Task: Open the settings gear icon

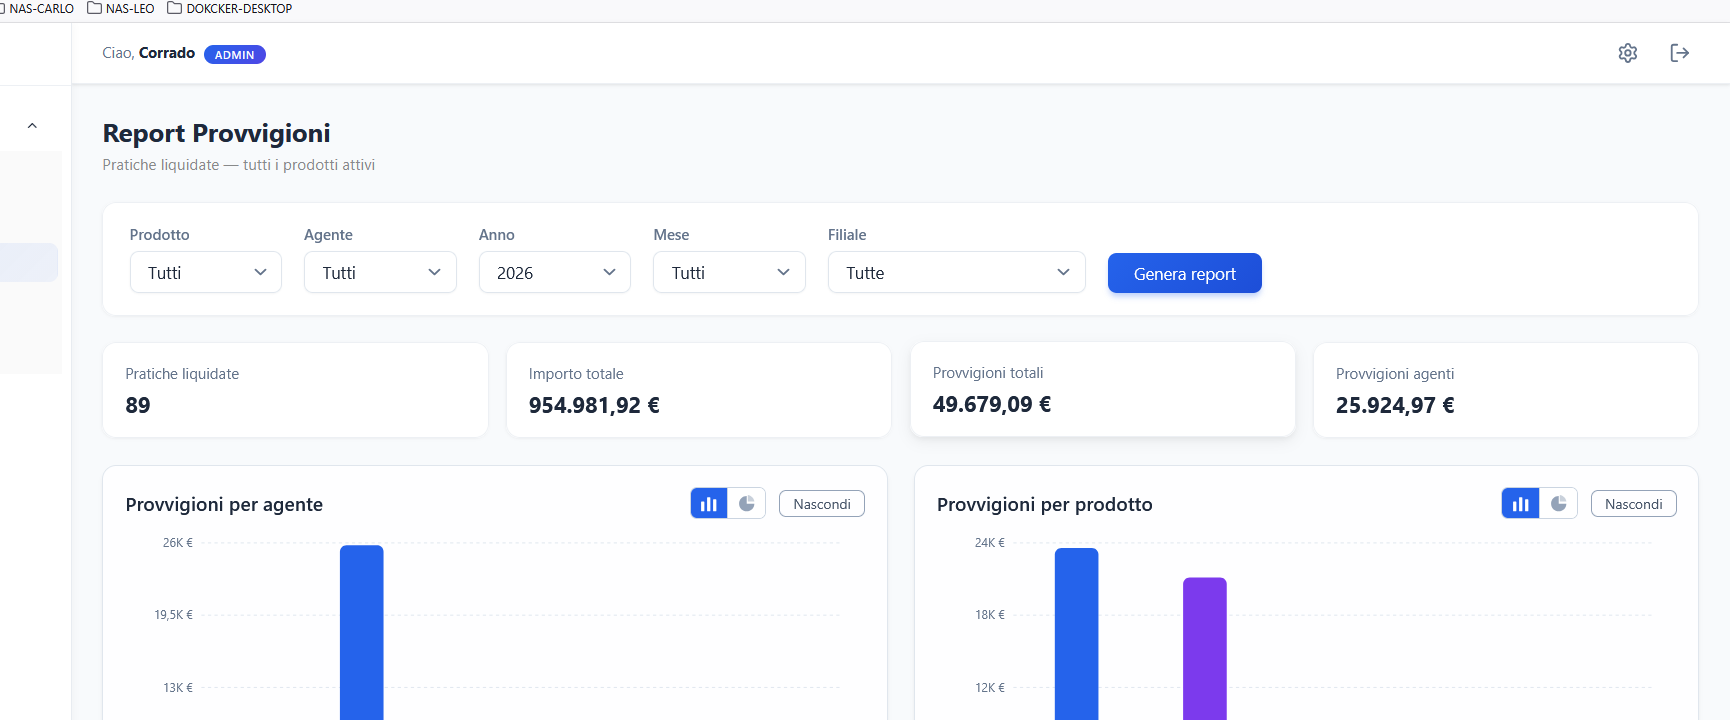Action: pos(1628,53)
